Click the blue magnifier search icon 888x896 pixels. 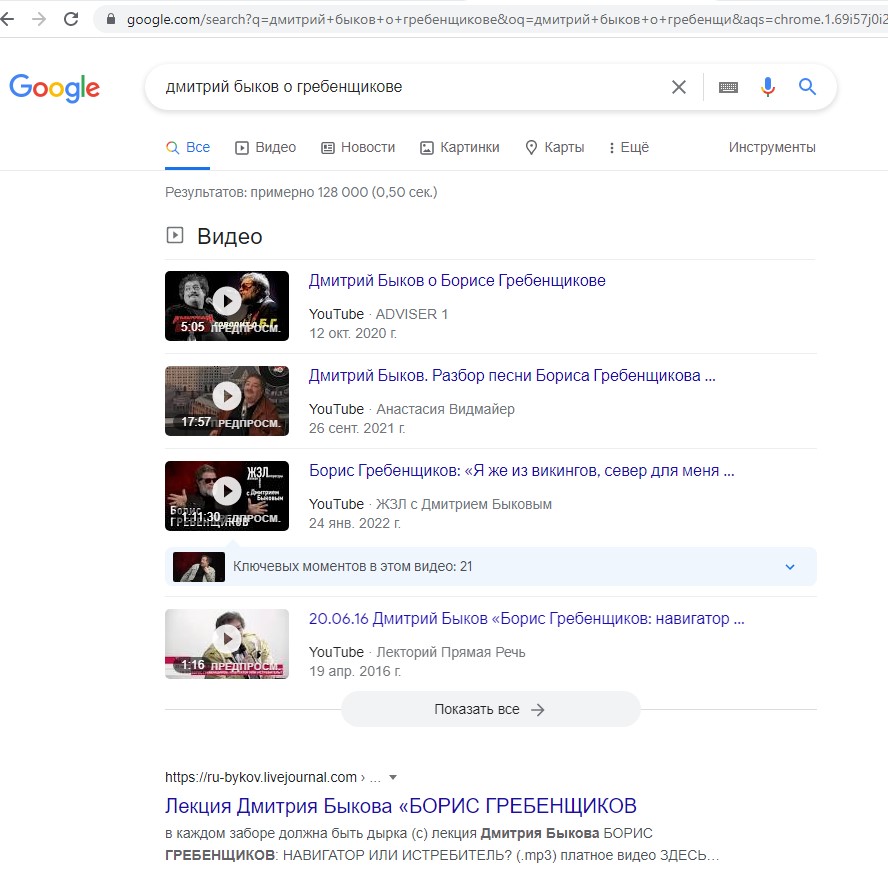pyautogui.click(x=807, y=87)
